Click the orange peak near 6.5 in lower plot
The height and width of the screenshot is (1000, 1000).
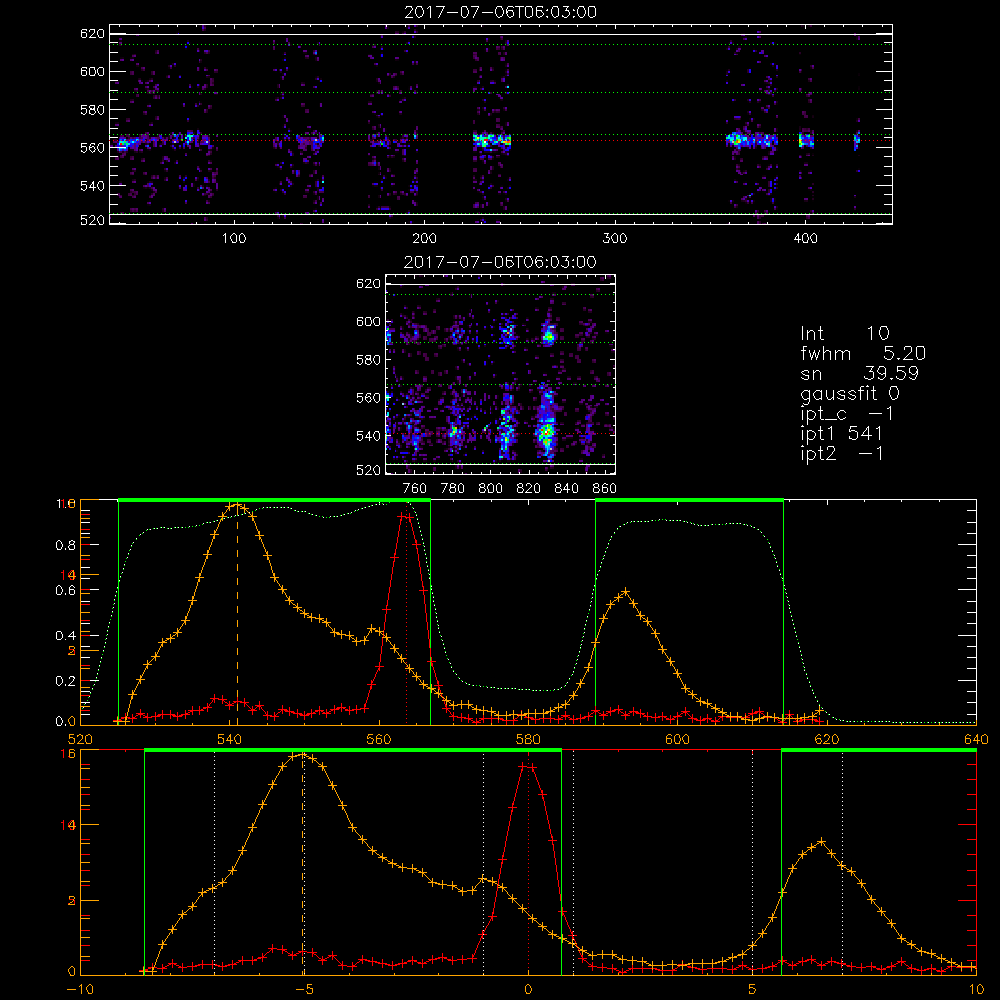tap(821, 842)
